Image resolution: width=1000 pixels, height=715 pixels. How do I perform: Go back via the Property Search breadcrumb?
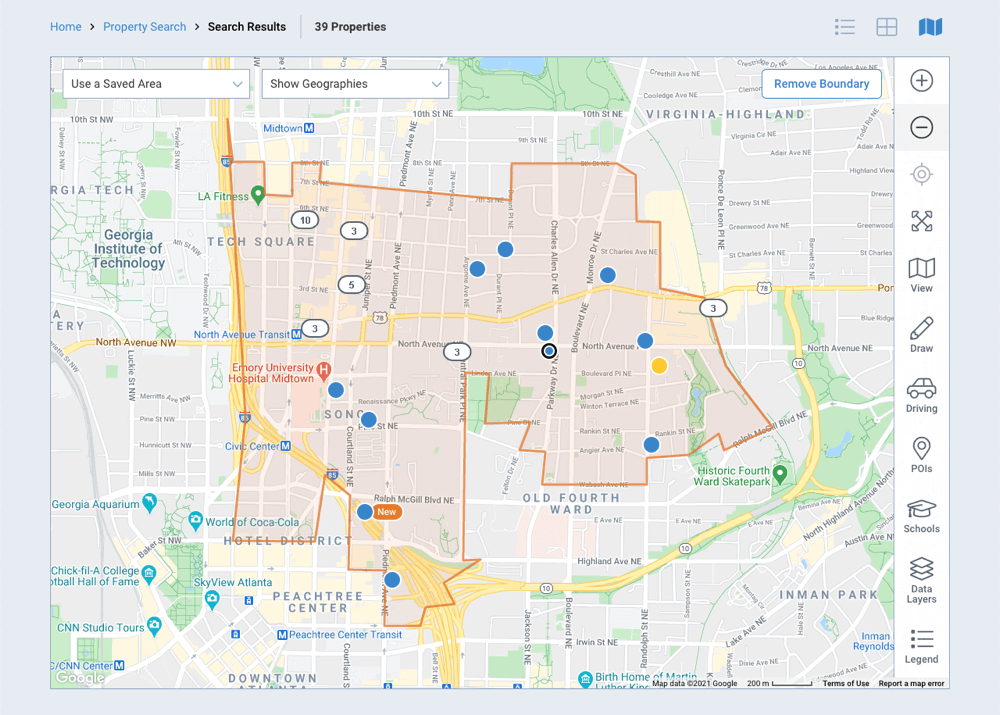pyautogui.click(x=144, y=27)
